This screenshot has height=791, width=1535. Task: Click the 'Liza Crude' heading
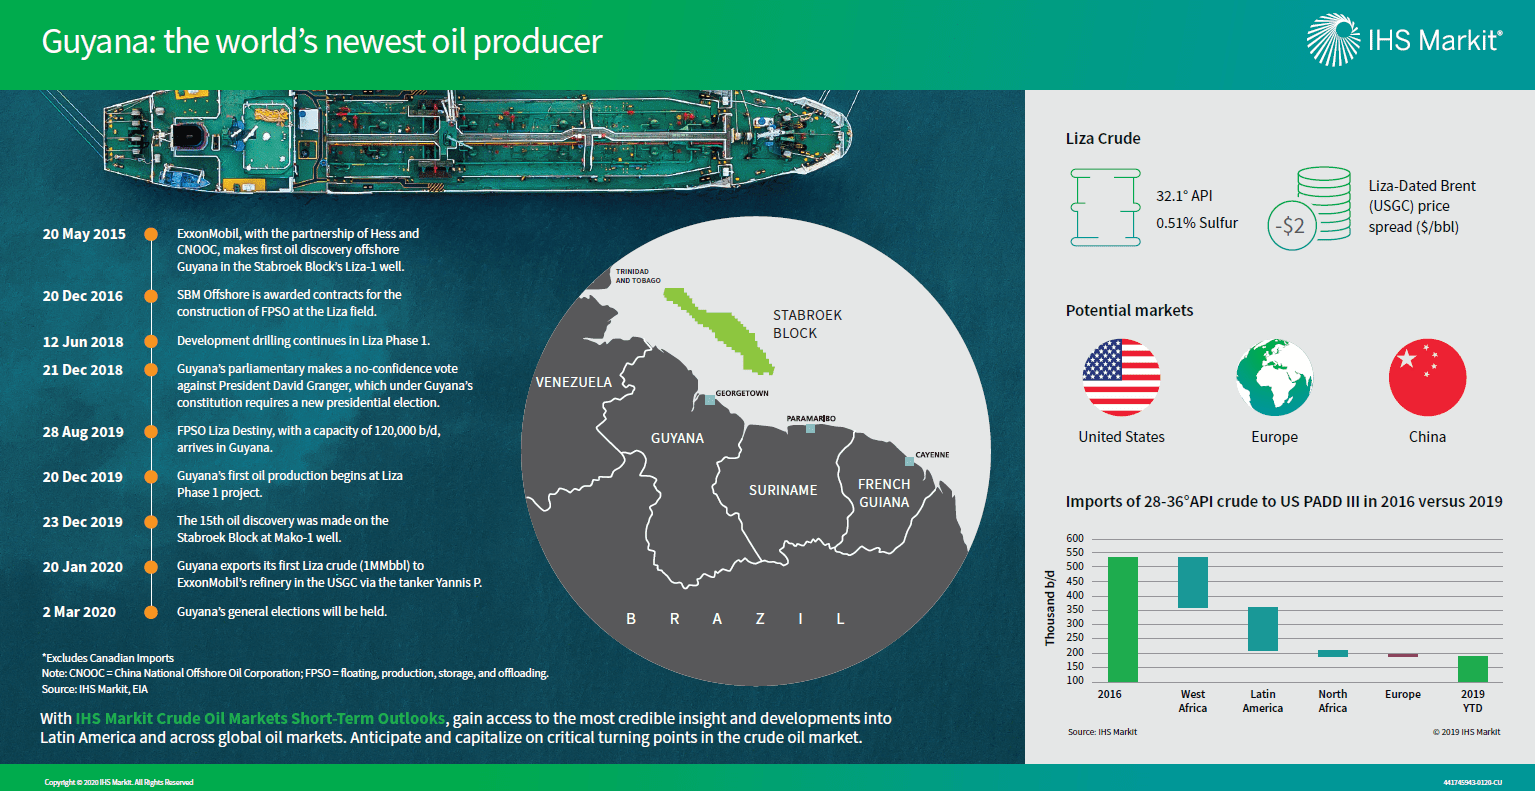click(x=1103, y=139)
